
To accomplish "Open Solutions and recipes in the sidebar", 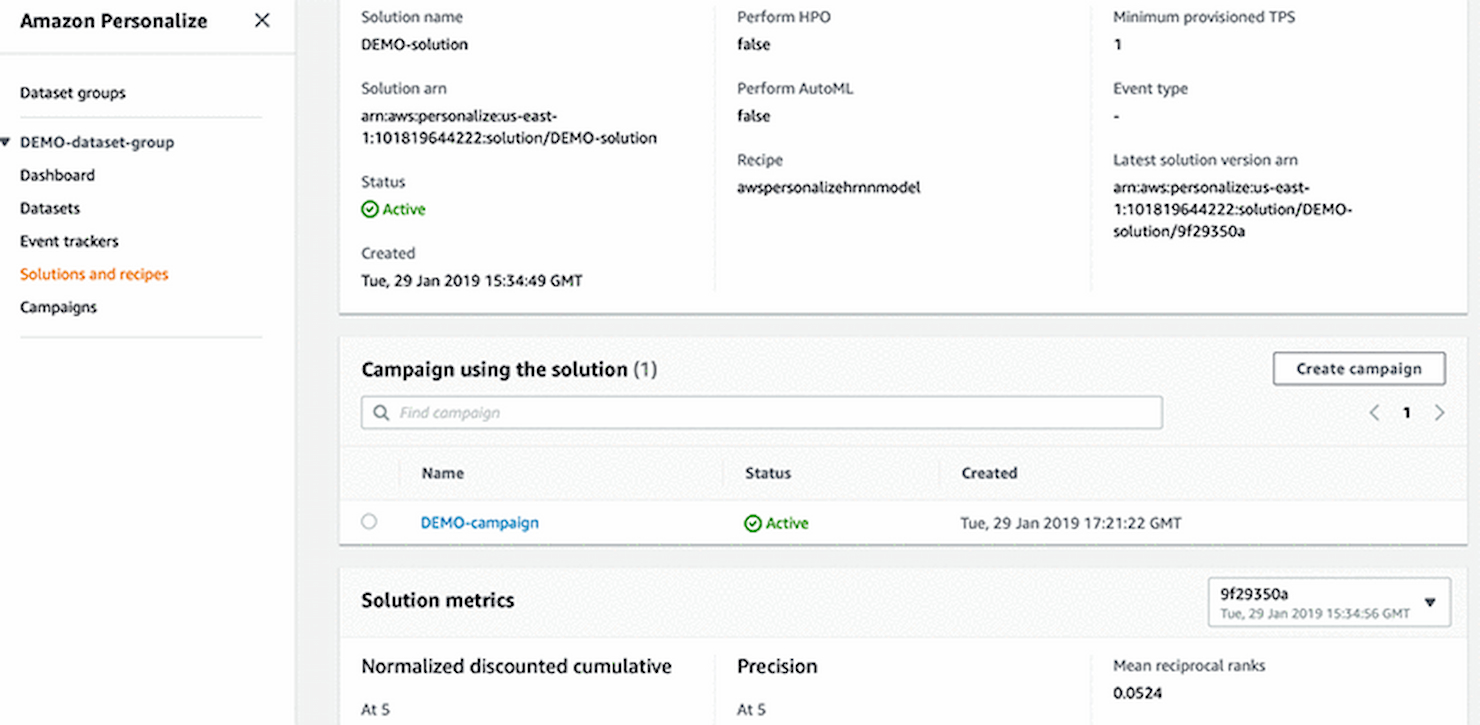I will 93,274.
